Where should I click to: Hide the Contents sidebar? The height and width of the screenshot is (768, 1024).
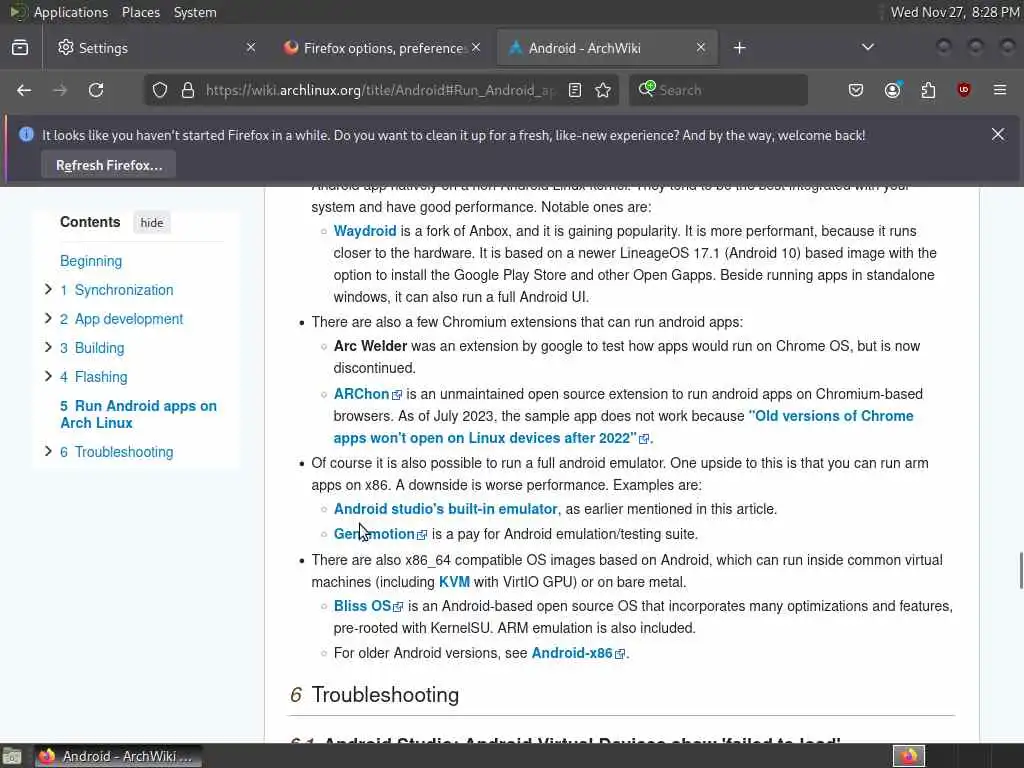point(152,223)
